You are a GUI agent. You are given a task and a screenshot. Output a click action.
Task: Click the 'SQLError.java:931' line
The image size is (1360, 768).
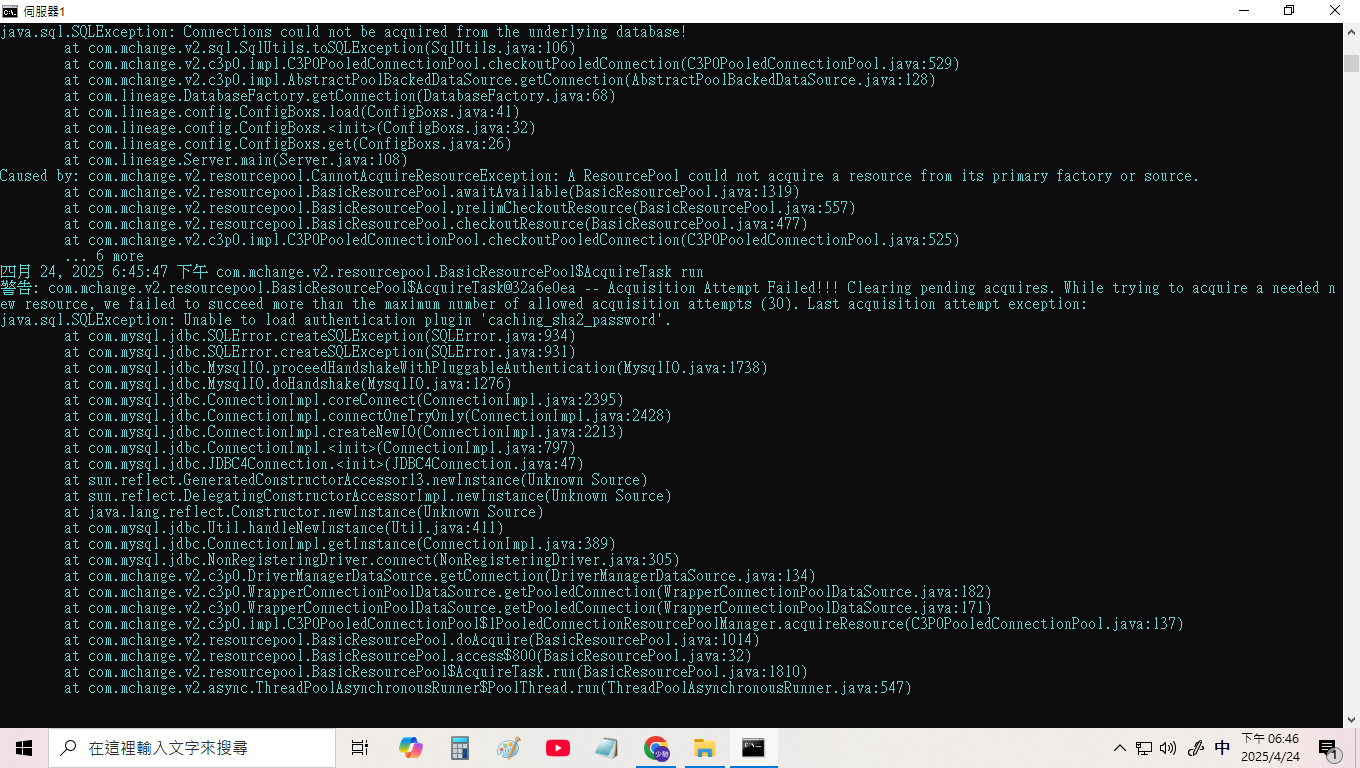[320, 352]
